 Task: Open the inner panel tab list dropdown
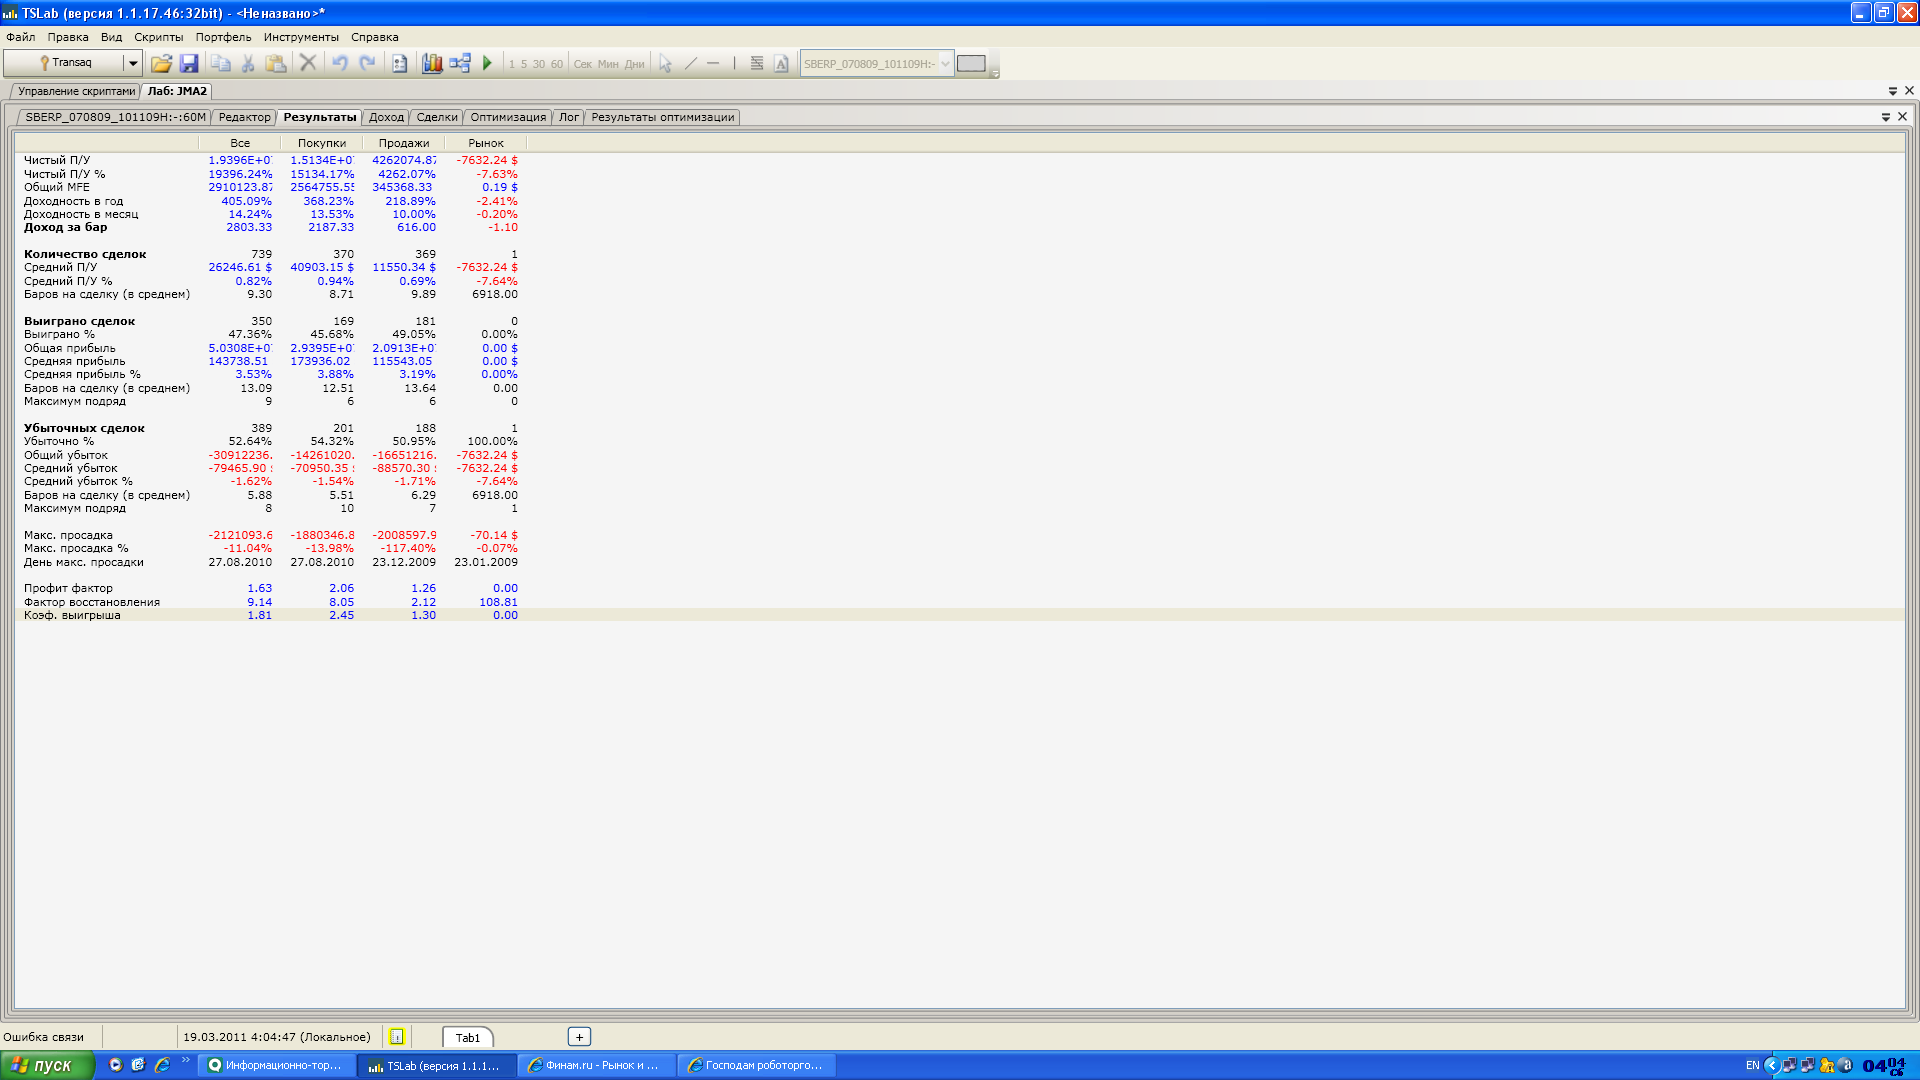[1886, 117]
